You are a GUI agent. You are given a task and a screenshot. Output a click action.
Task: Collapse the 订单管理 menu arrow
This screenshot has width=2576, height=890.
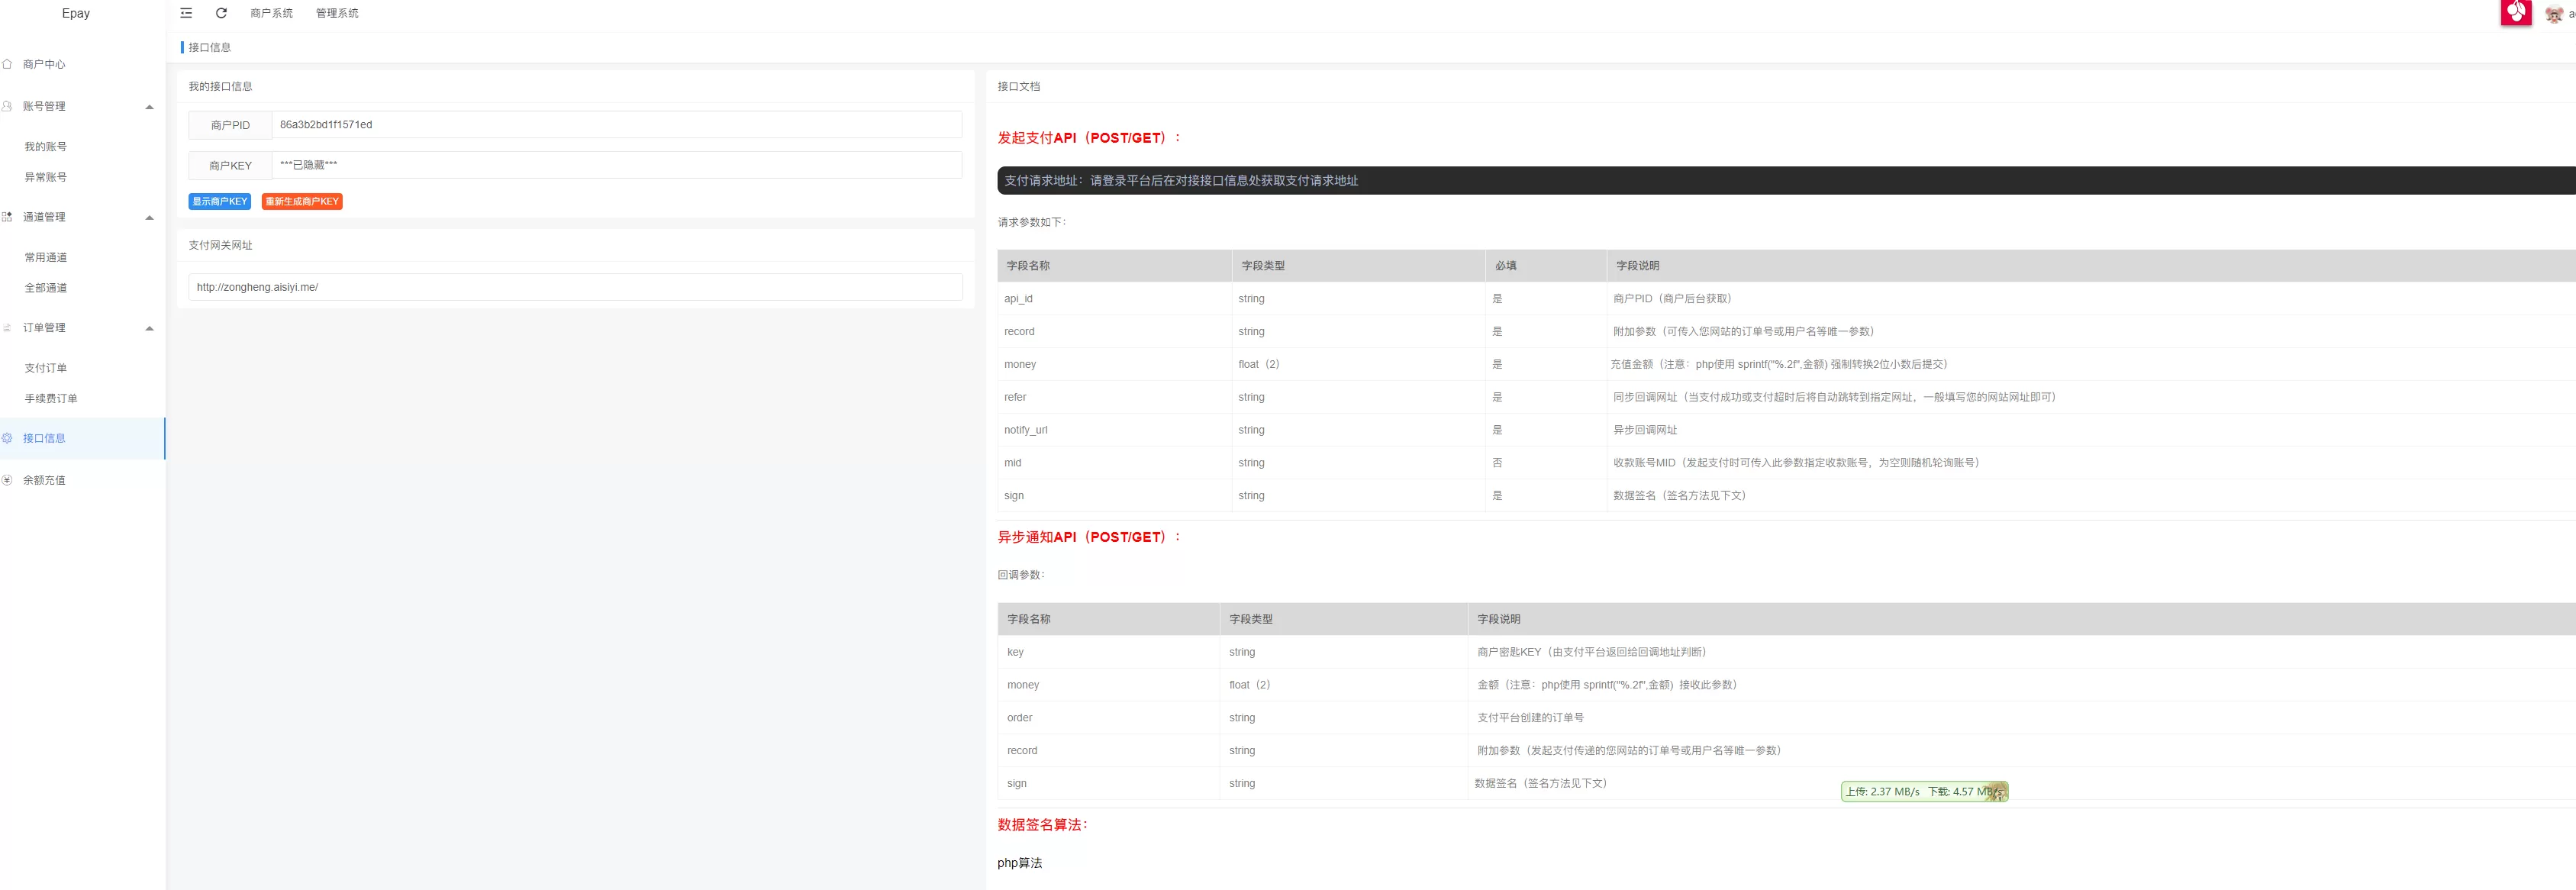[x=149, y=328]
